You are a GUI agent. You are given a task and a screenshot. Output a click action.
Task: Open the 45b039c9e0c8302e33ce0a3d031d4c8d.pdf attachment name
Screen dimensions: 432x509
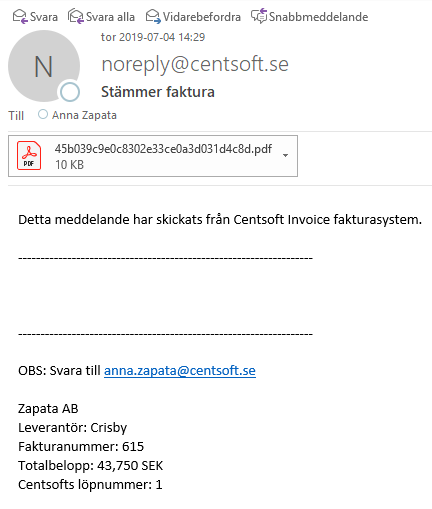click(x=163, y=149)
